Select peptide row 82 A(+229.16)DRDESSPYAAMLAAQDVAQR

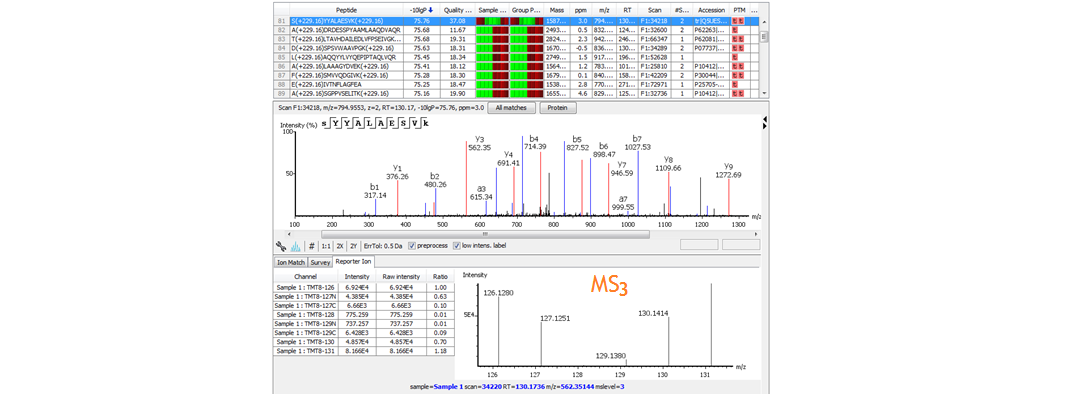[517, 31]
